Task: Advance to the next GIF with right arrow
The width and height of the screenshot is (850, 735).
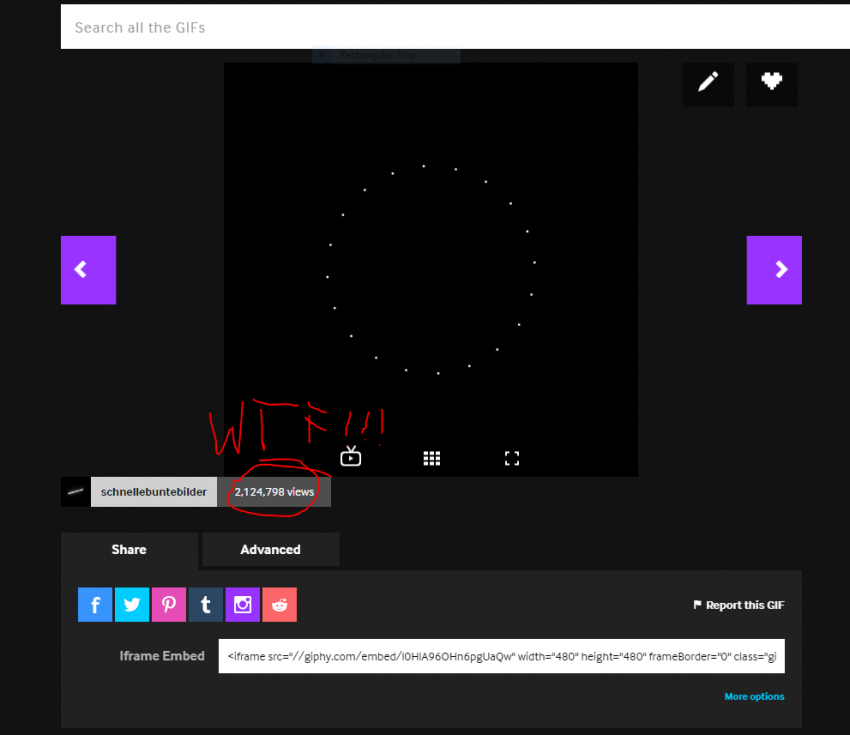Action: pos(774,270)
